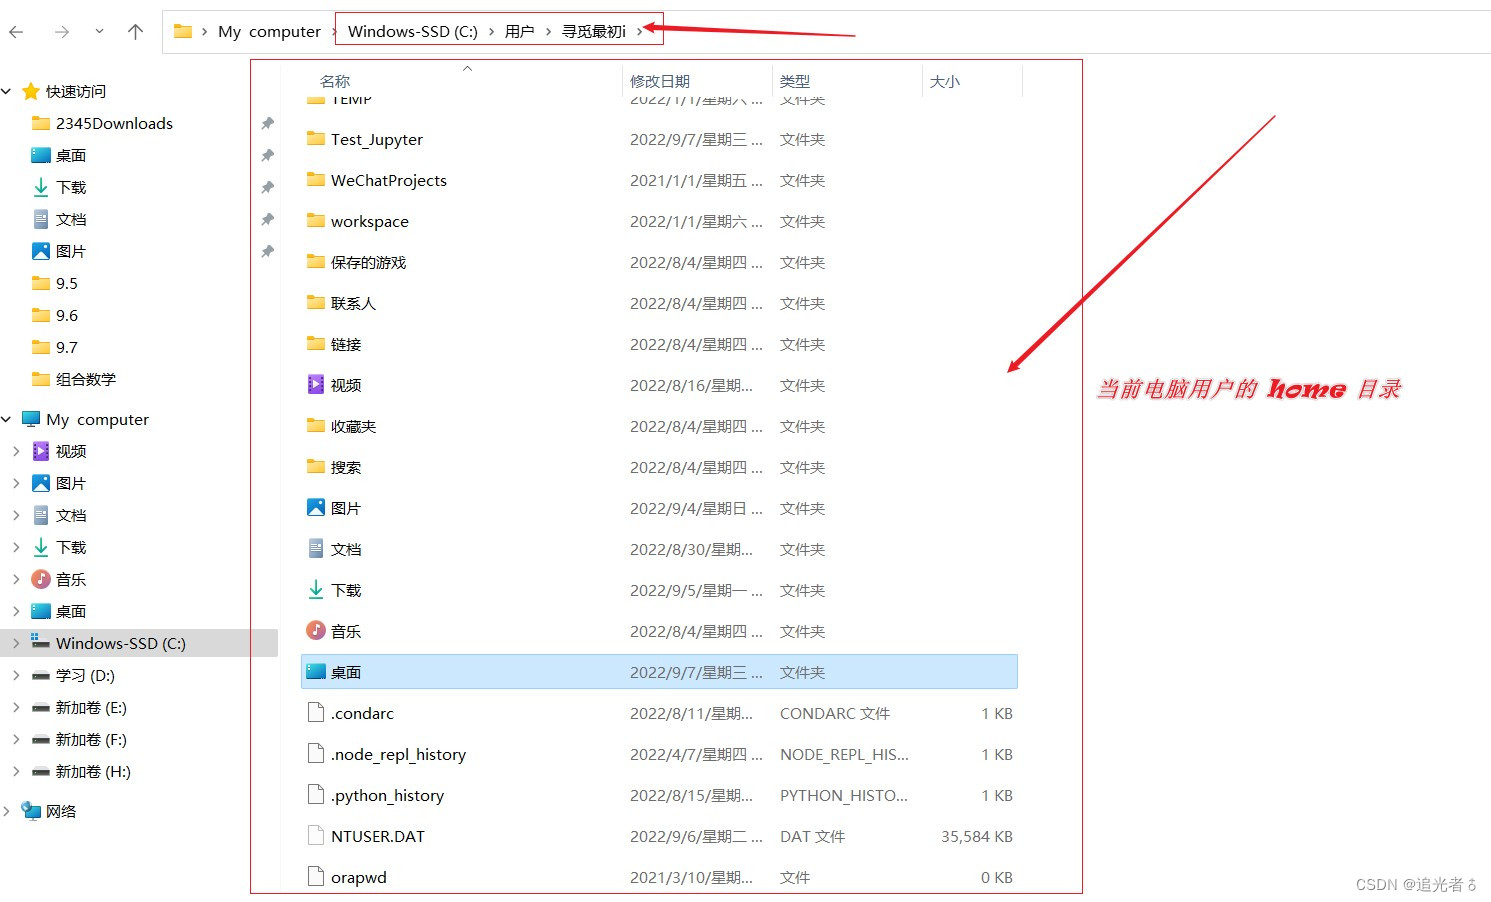The image size is (1491, 902).
Task: Open the Test_Jupyter folder
Action: point(377,139)
